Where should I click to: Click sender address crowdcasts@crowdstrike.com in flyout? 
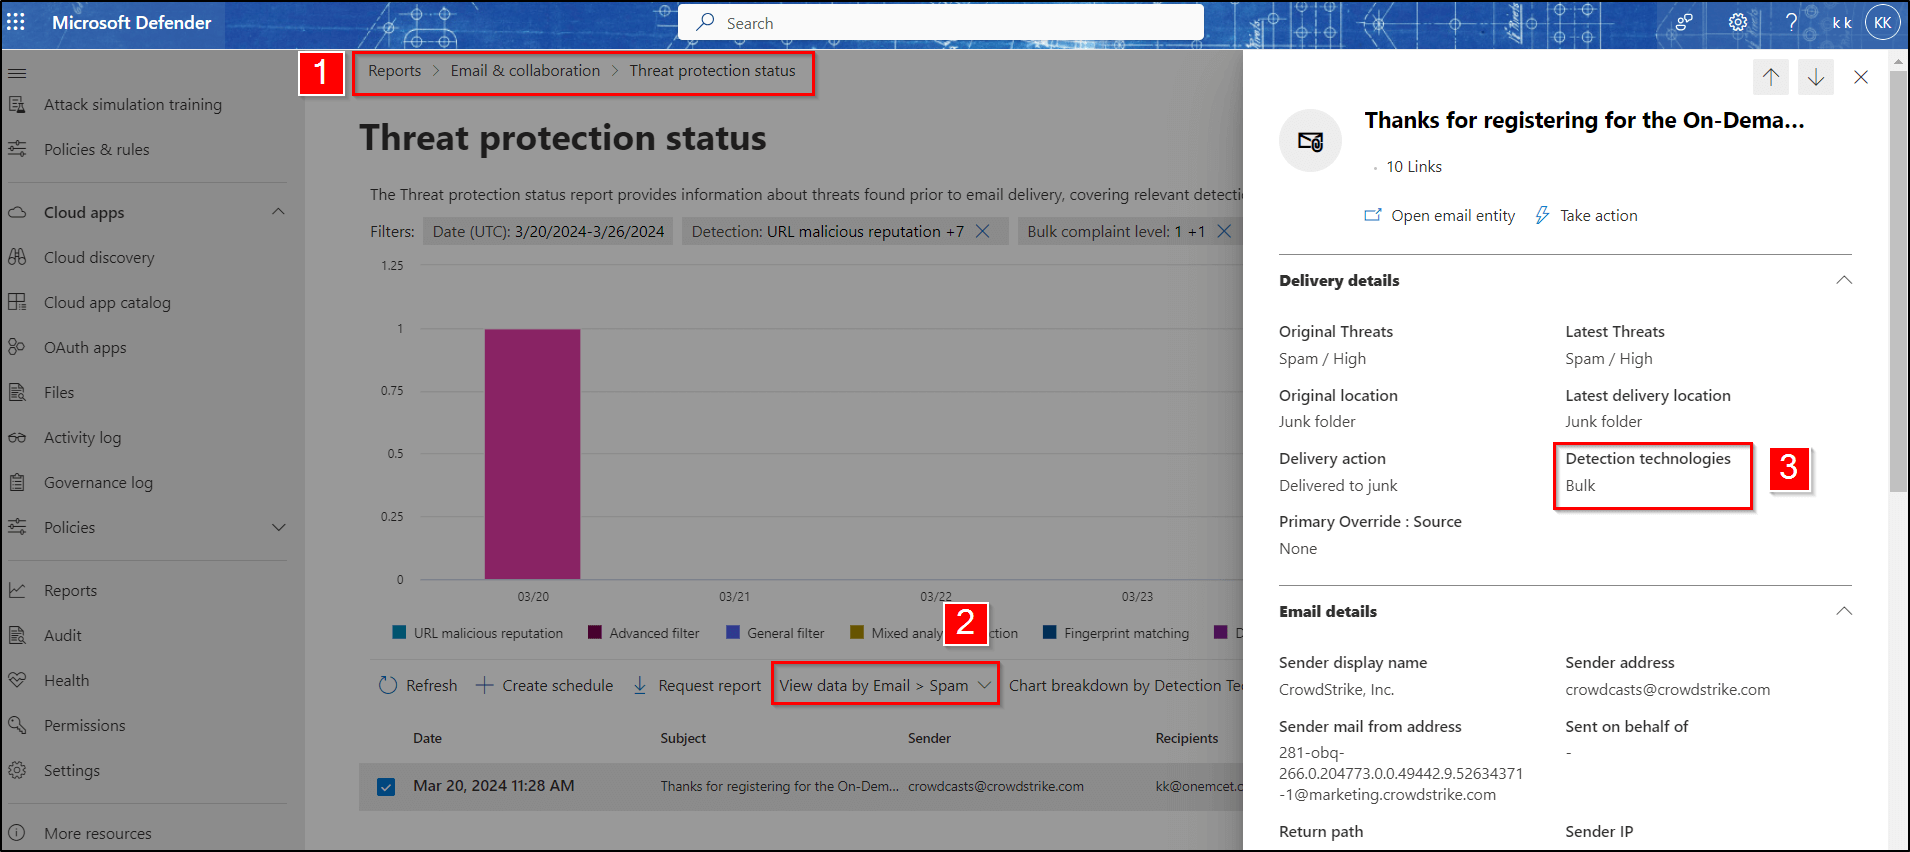(x=1667, y=689)
